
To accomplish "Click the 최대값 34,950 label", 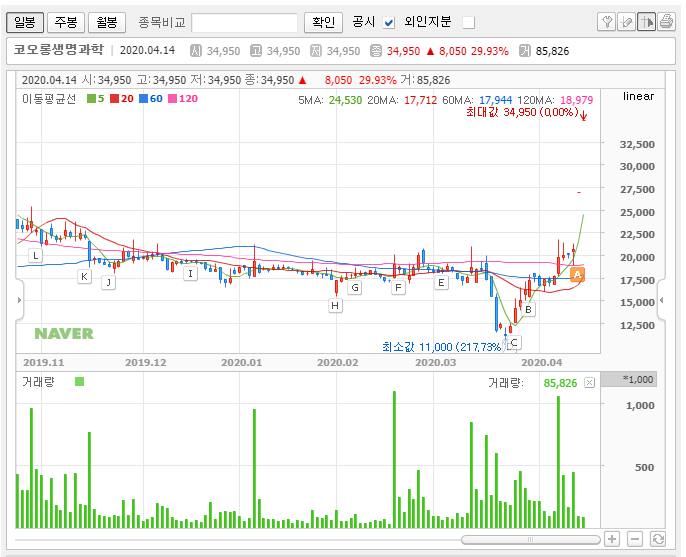I will coord(523,112).
